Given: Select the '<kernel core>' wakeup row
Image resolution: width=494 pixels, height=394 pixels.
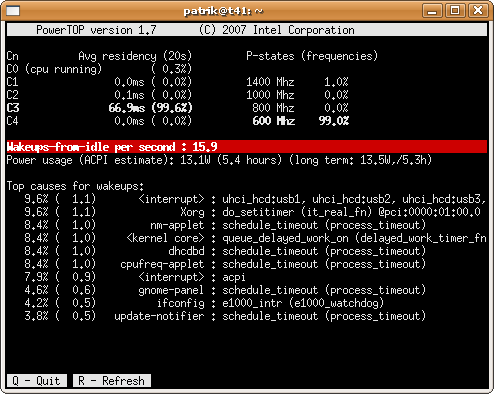Looking at the screenshot, I should tap(255, 238).
